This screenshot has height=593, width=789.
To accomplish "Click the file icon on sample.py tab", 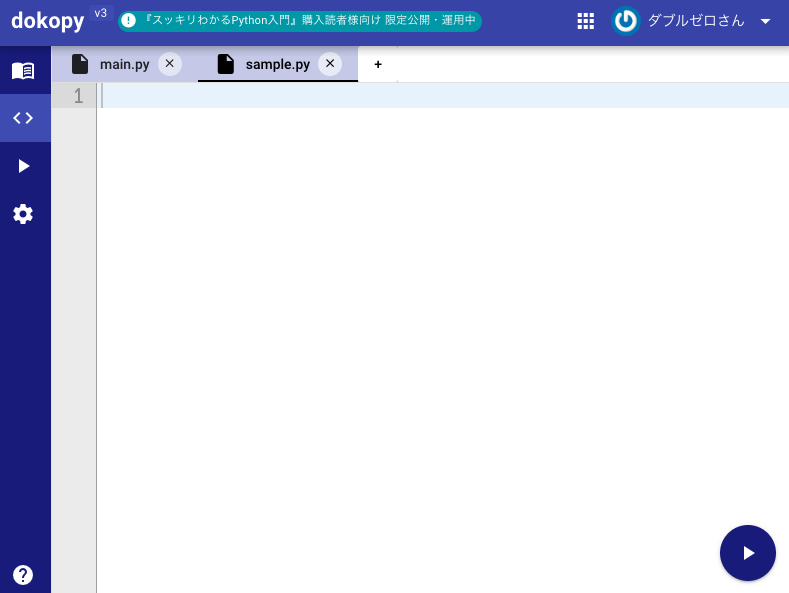I will pos(226,64).
